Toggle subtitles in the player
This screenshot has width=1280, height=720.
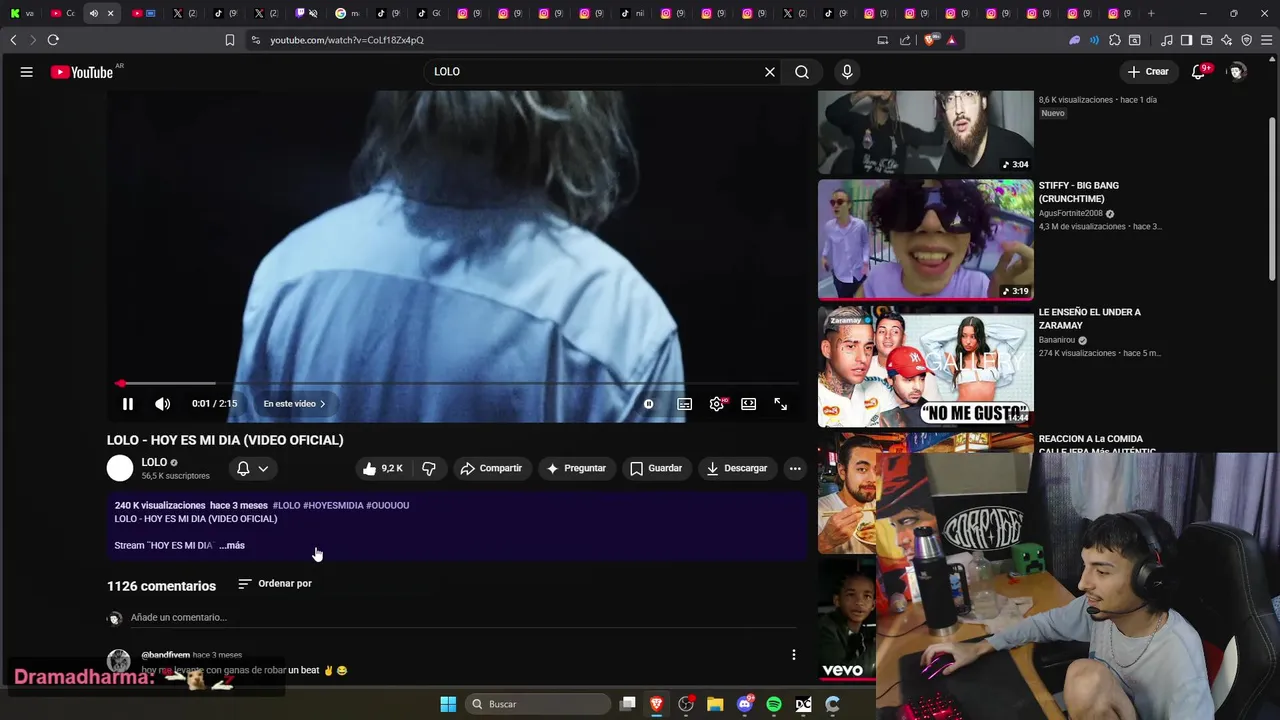pos(685,404)
